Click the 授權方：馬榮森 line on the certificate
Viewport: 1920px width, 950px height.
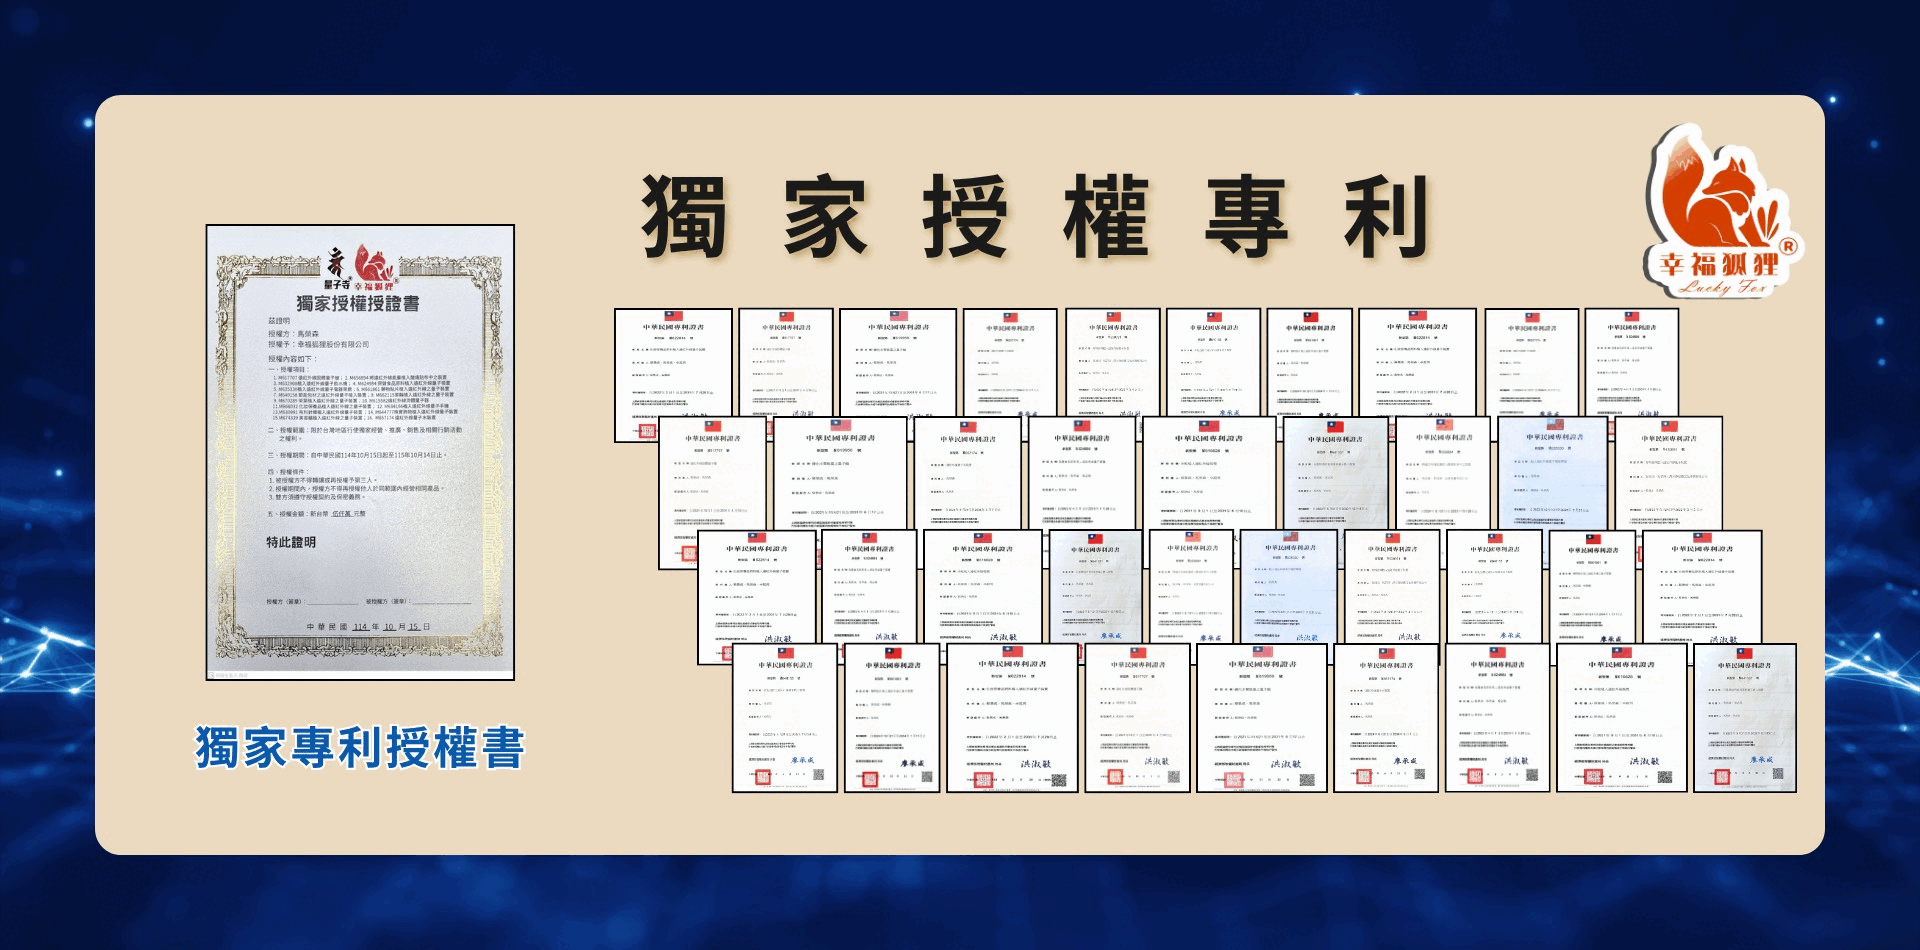(x=294, y=334)
